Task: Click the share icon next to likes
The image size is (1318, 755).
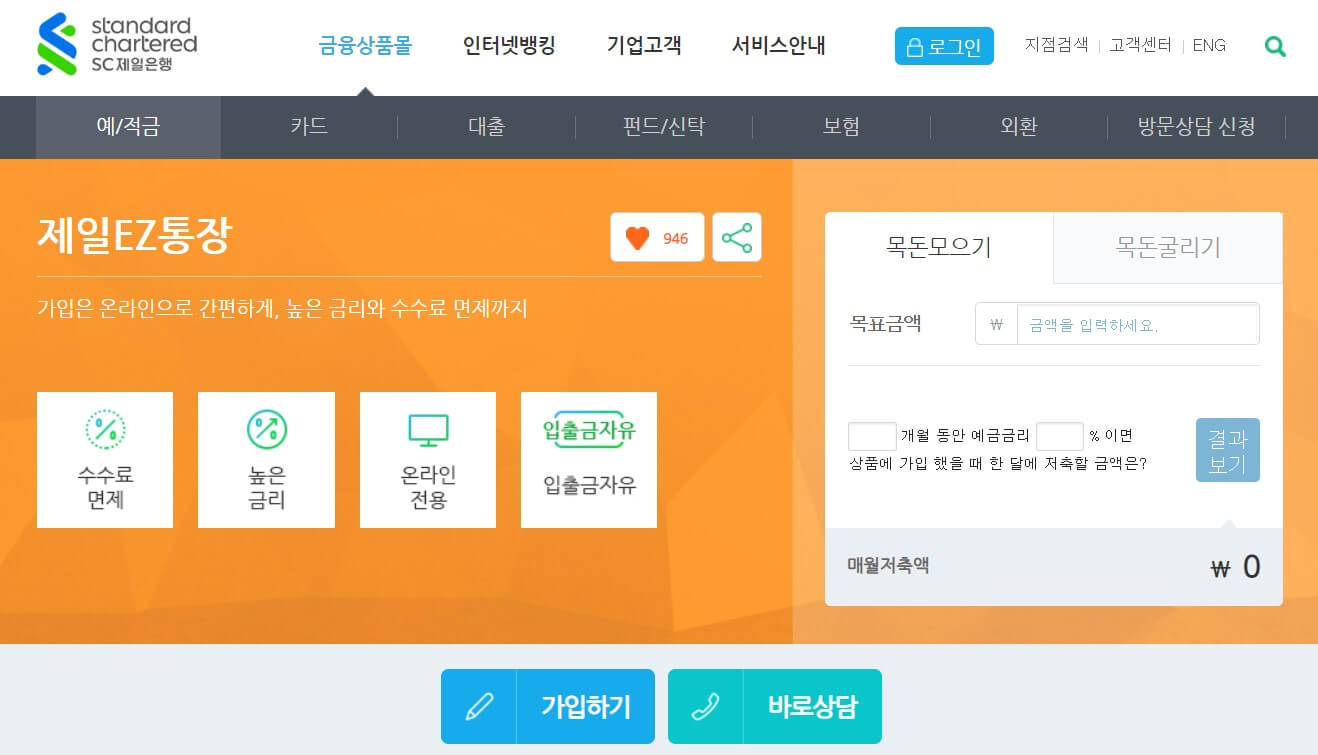Action: click(x=737, y=238)
